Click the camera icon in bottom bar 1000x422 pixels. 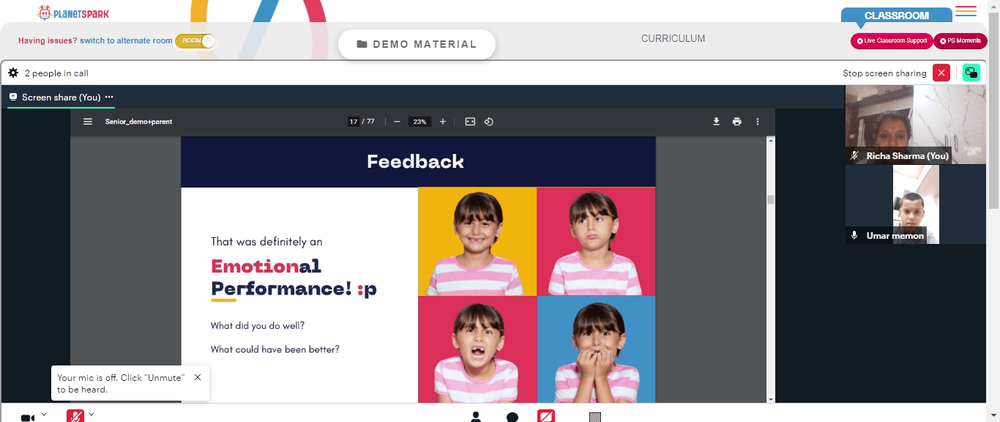(x=27, y=418)
